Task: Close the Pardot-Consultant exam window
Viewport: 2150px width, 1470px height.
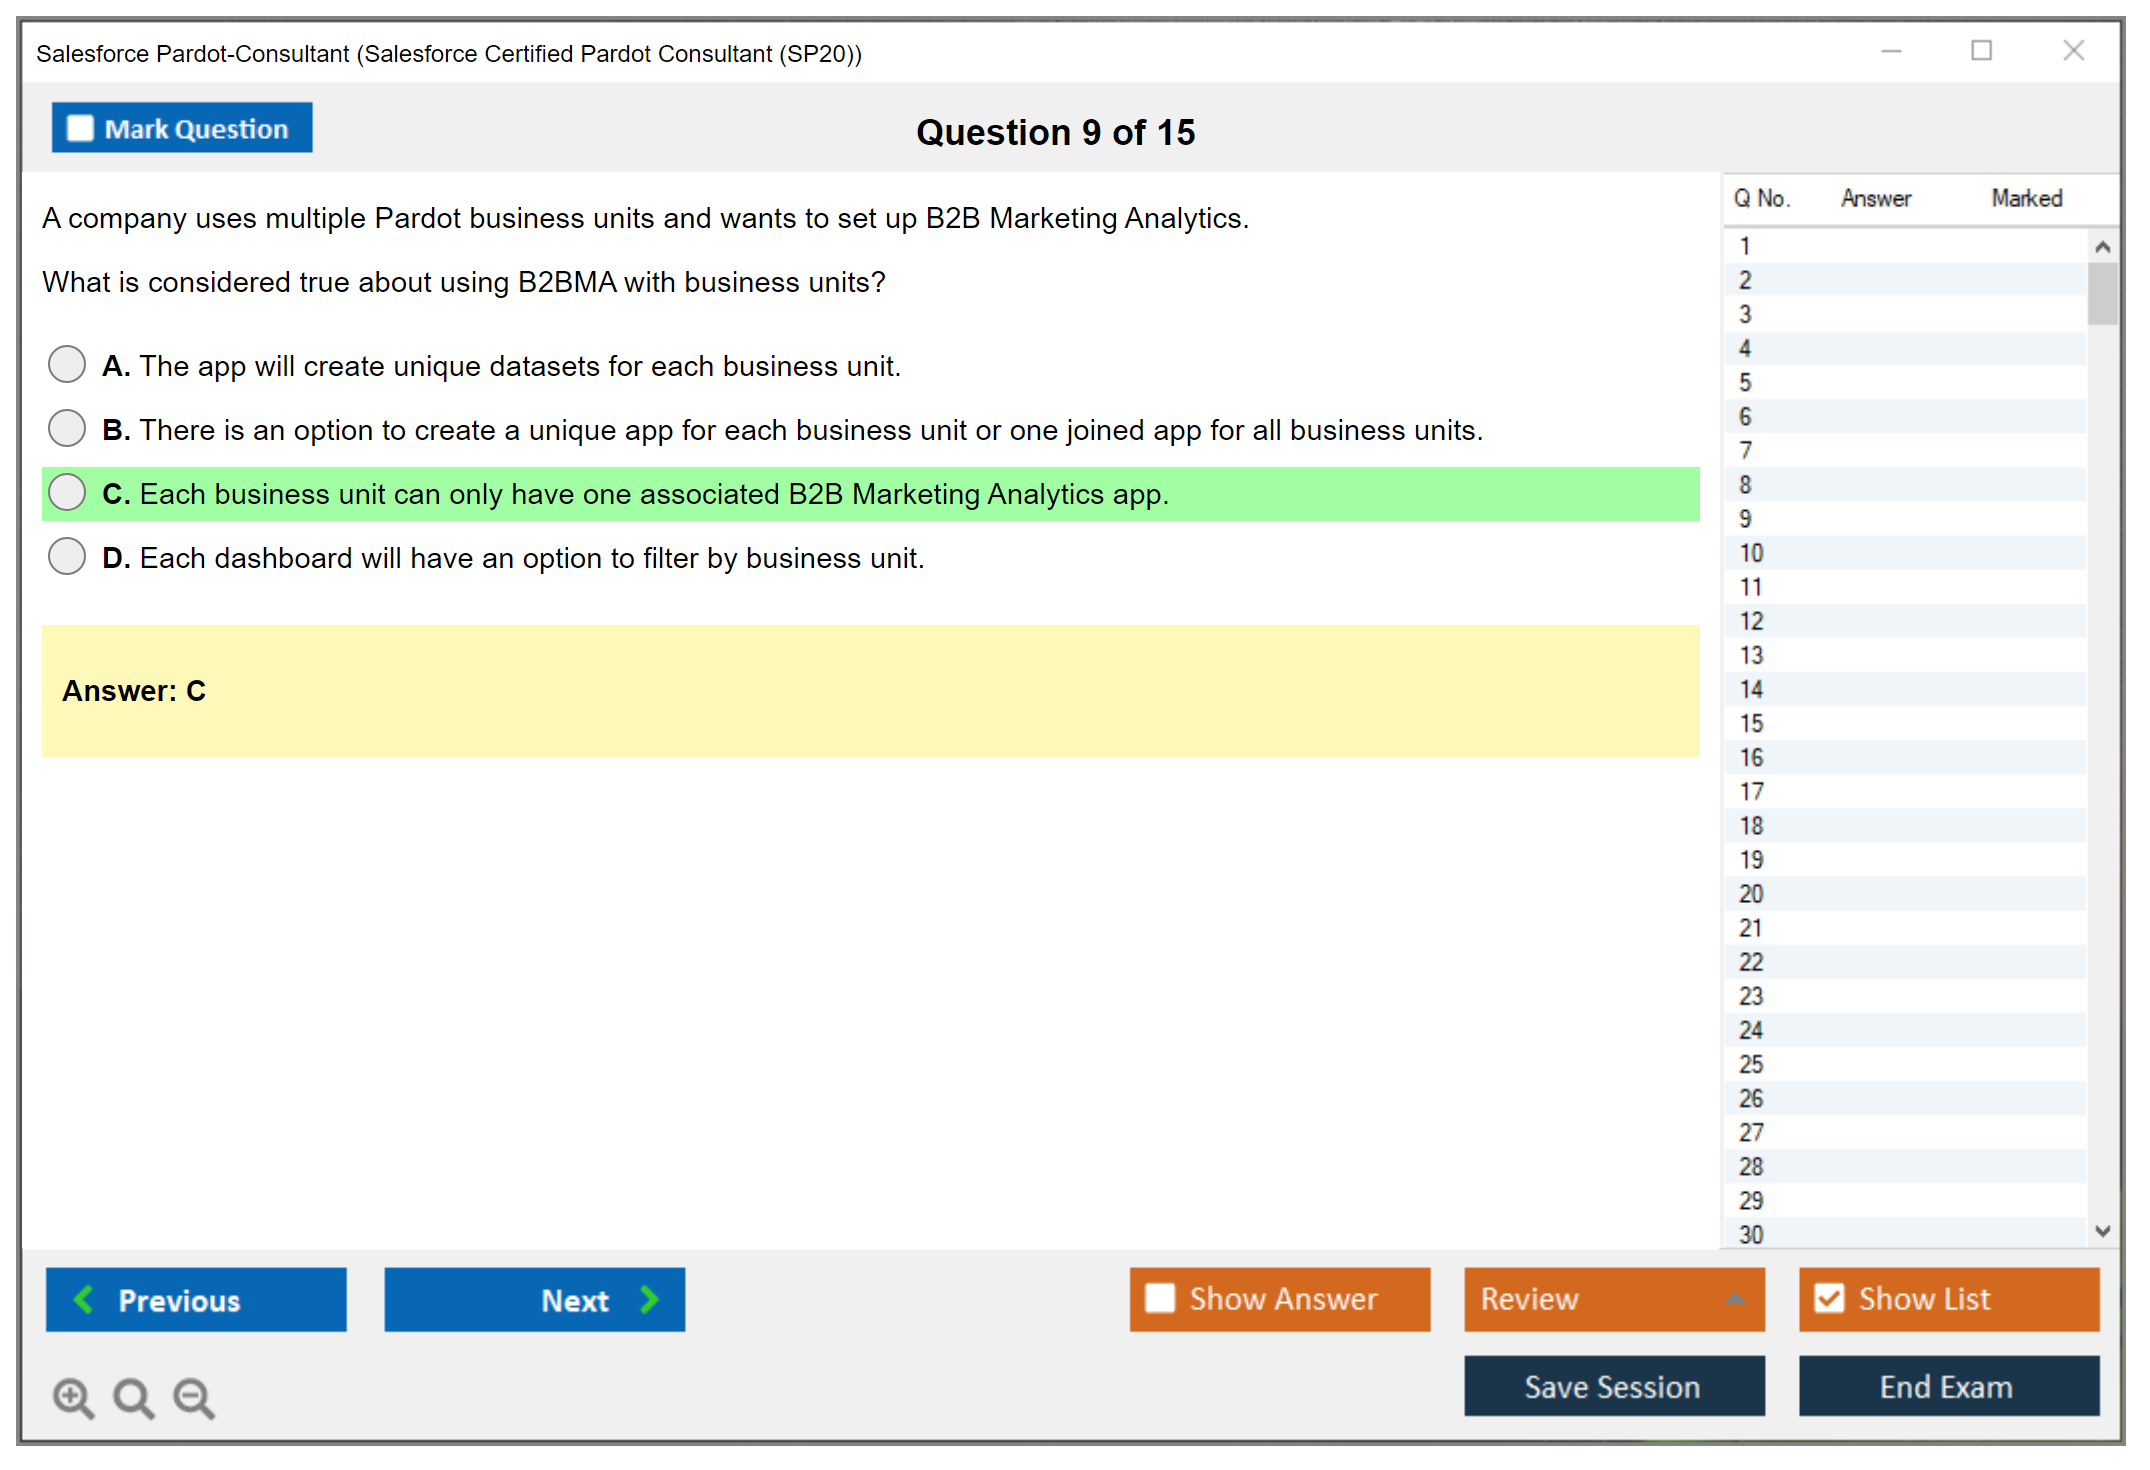Action: (2073, 51)
